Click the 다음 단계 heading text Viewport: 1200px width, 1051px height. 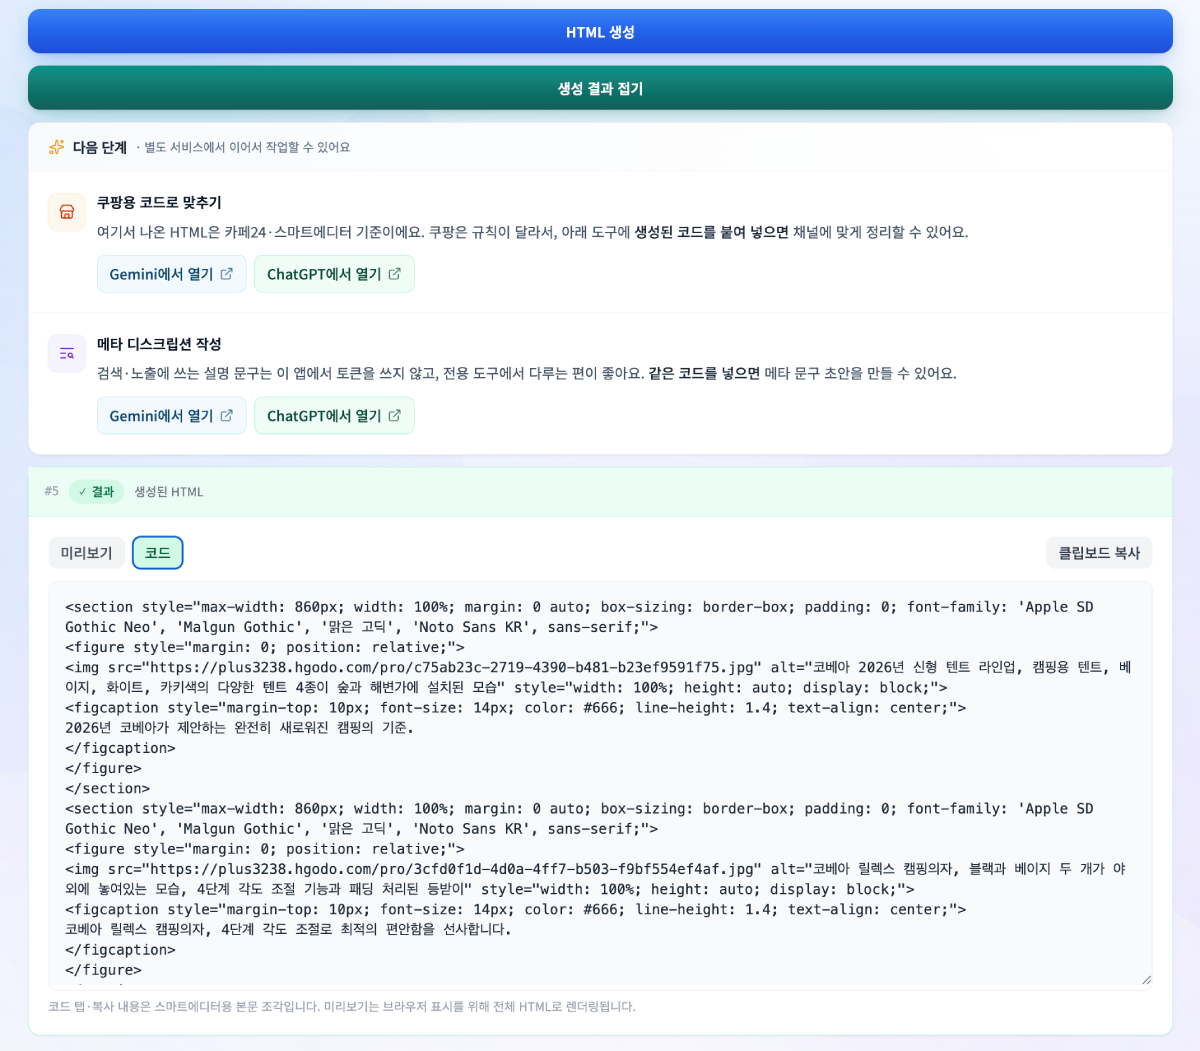click(x=100, y=147)
